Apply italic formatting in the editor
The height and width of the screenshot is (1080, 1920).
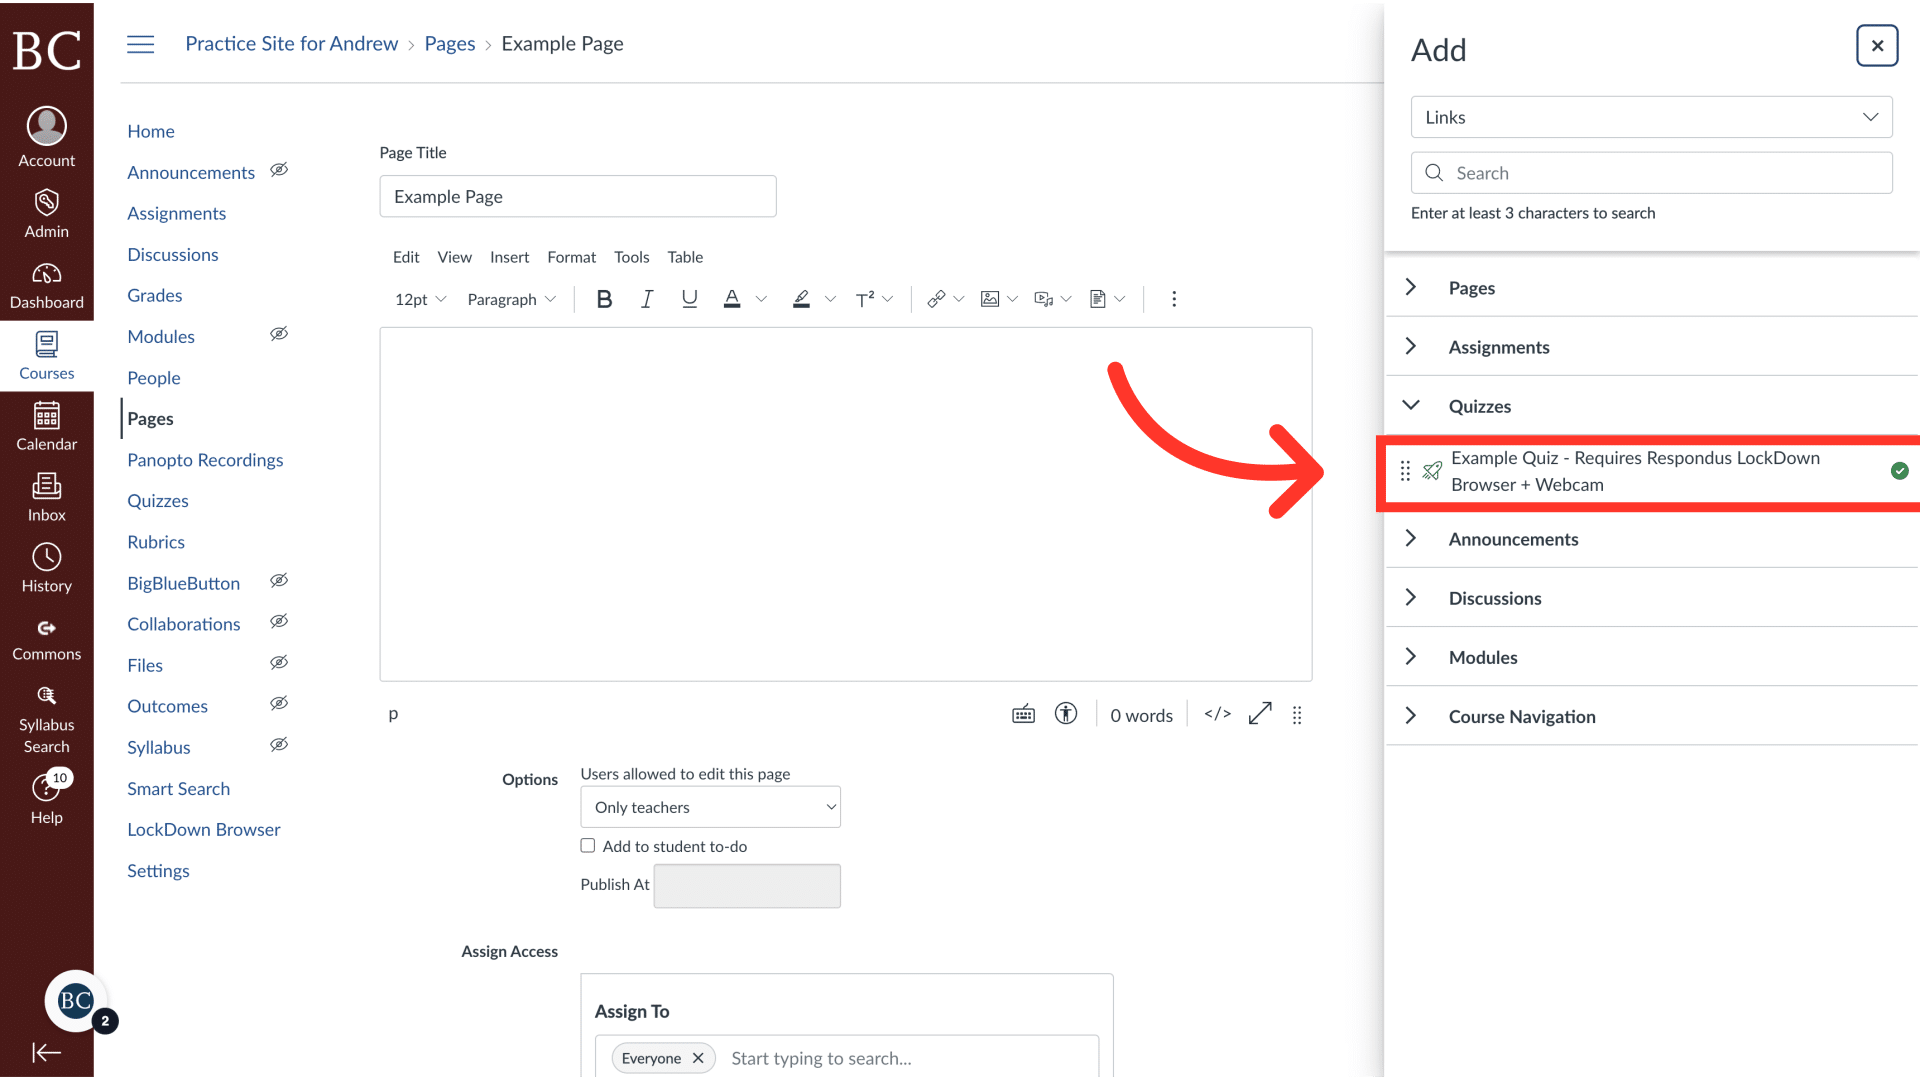point(646,298)
